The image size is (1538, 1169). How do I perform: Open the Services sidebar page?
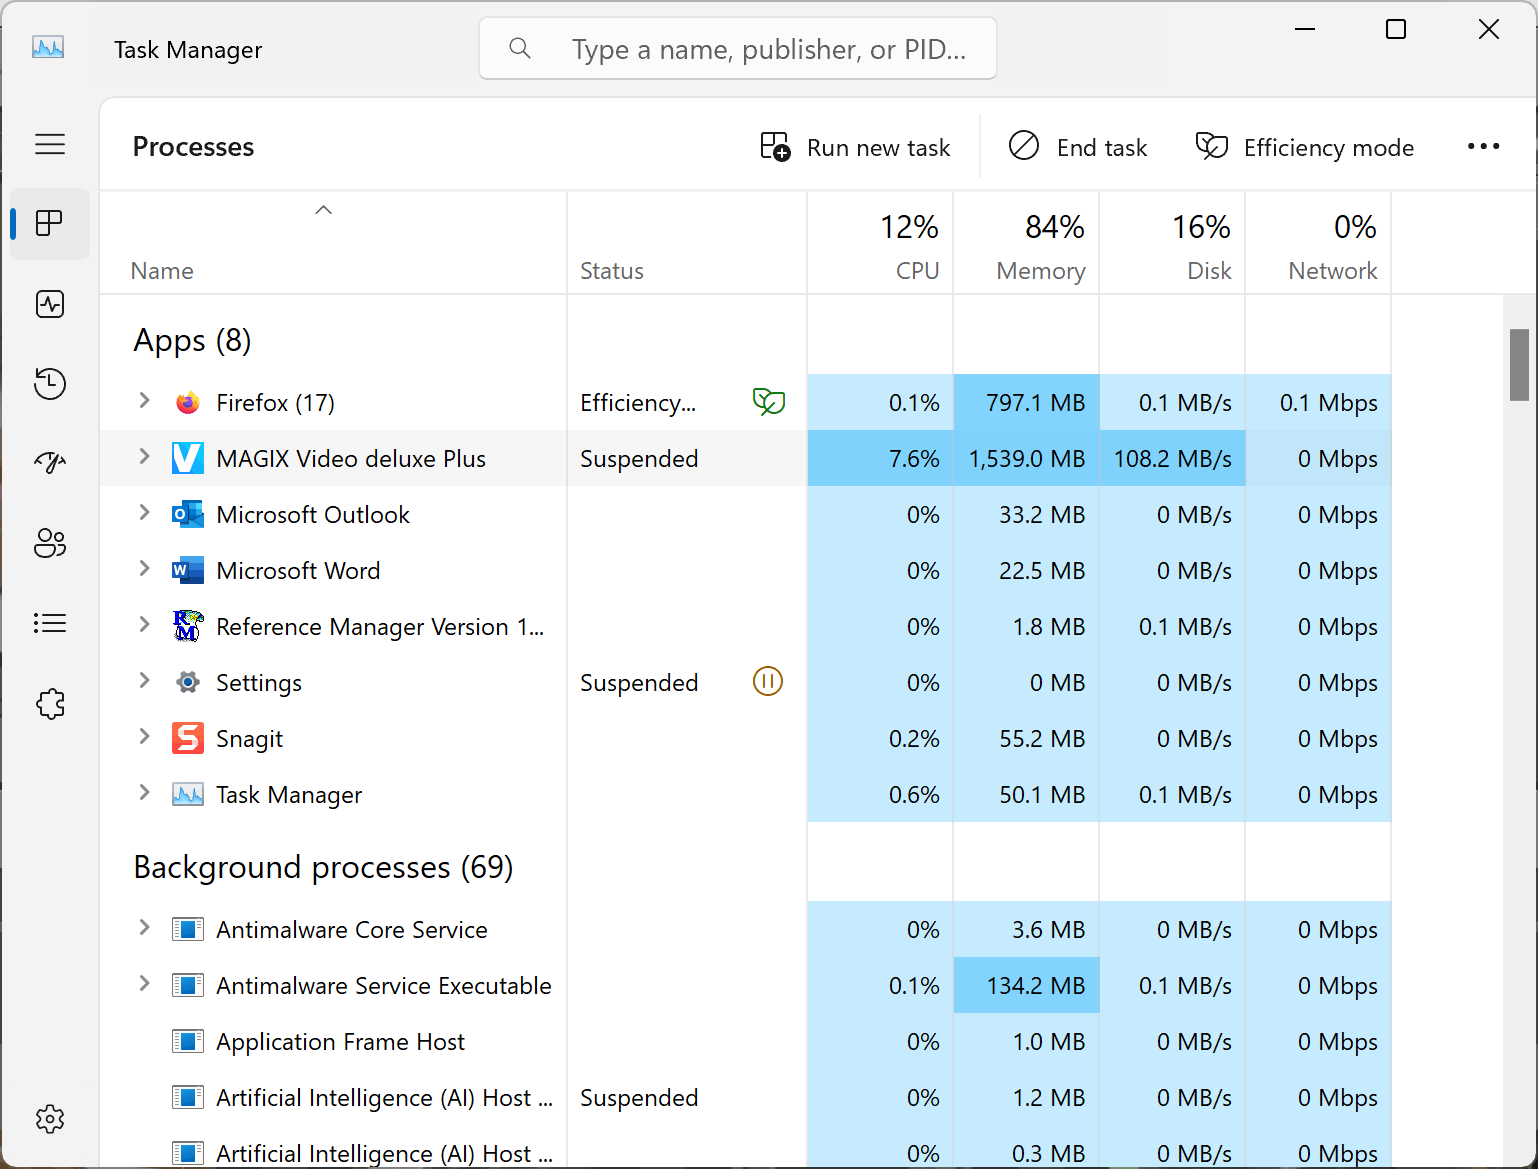pyautogui.click(x=50, y=704)
